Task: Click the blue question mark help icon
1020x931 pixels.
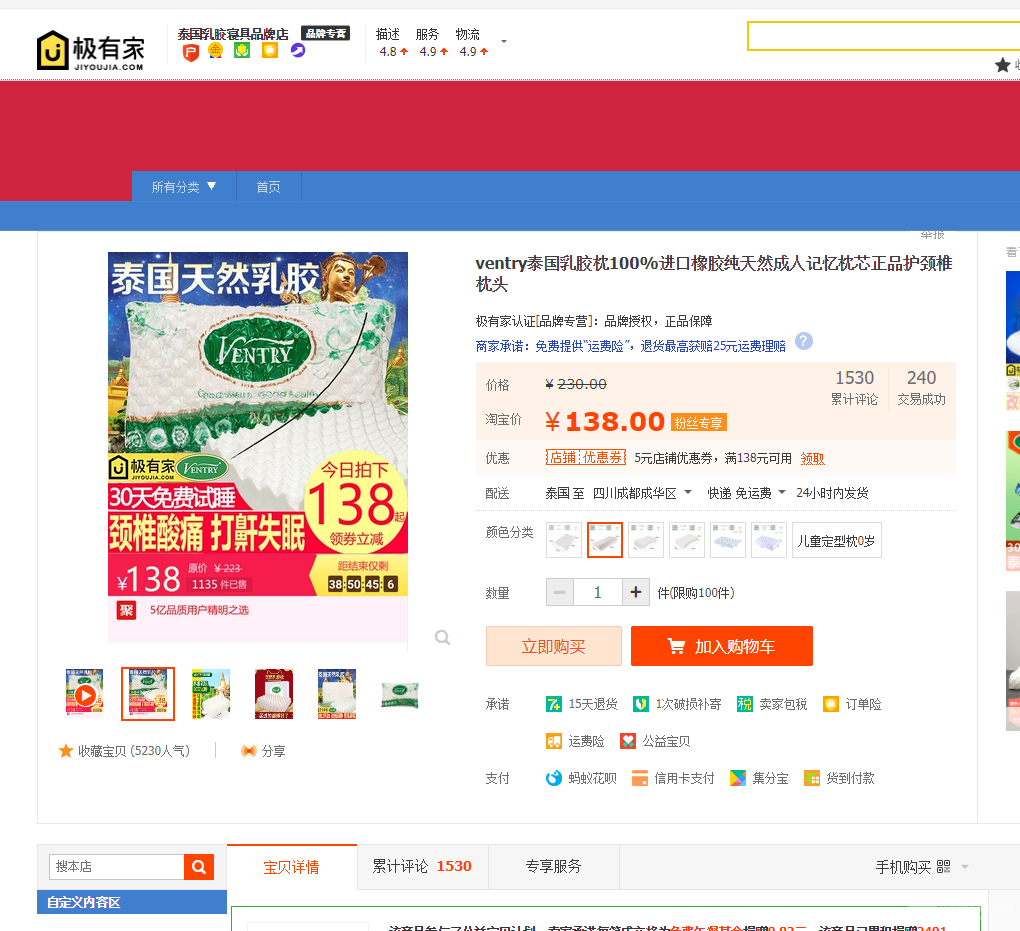Action: point(804,341)
